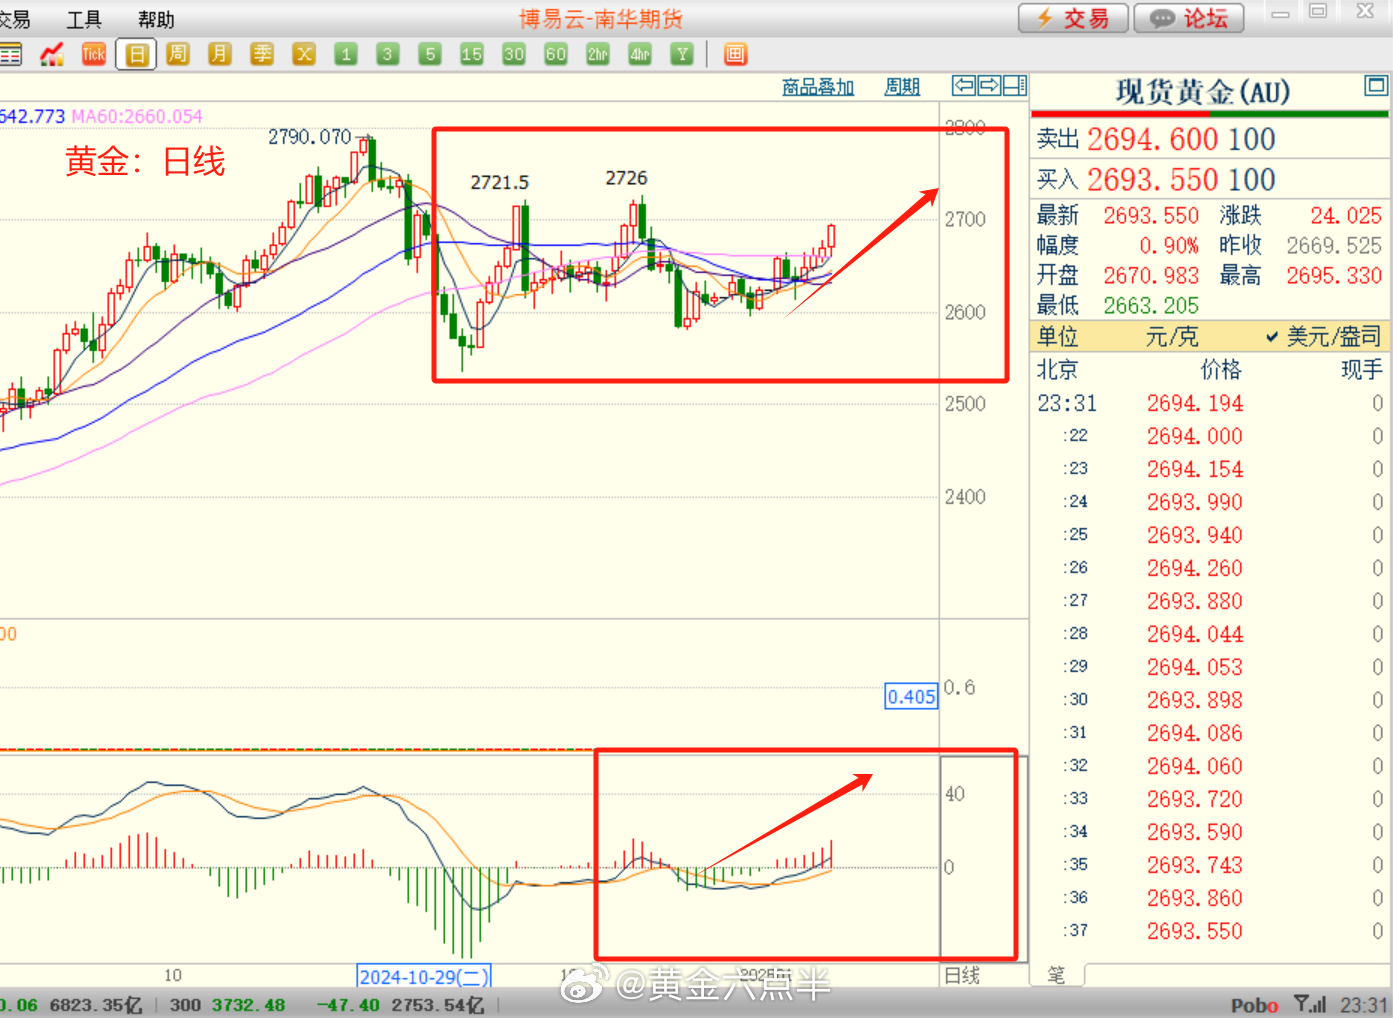Click the MA60:2660.054 indicator label
Image resolution: width=1393 pixels, height=1018 pixels.
click(137, 117)
